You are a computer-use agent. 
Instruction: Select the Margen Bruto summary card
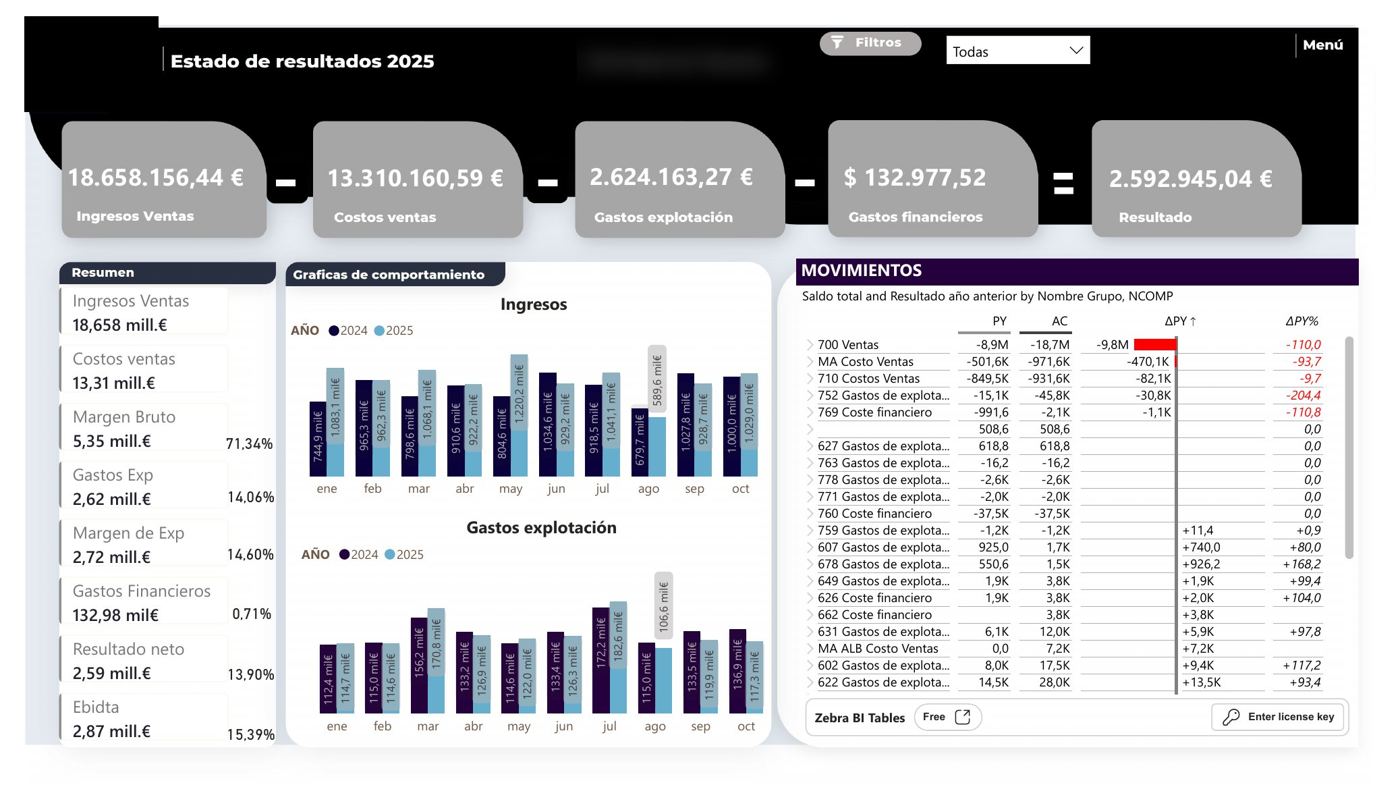tap(144, 428)
